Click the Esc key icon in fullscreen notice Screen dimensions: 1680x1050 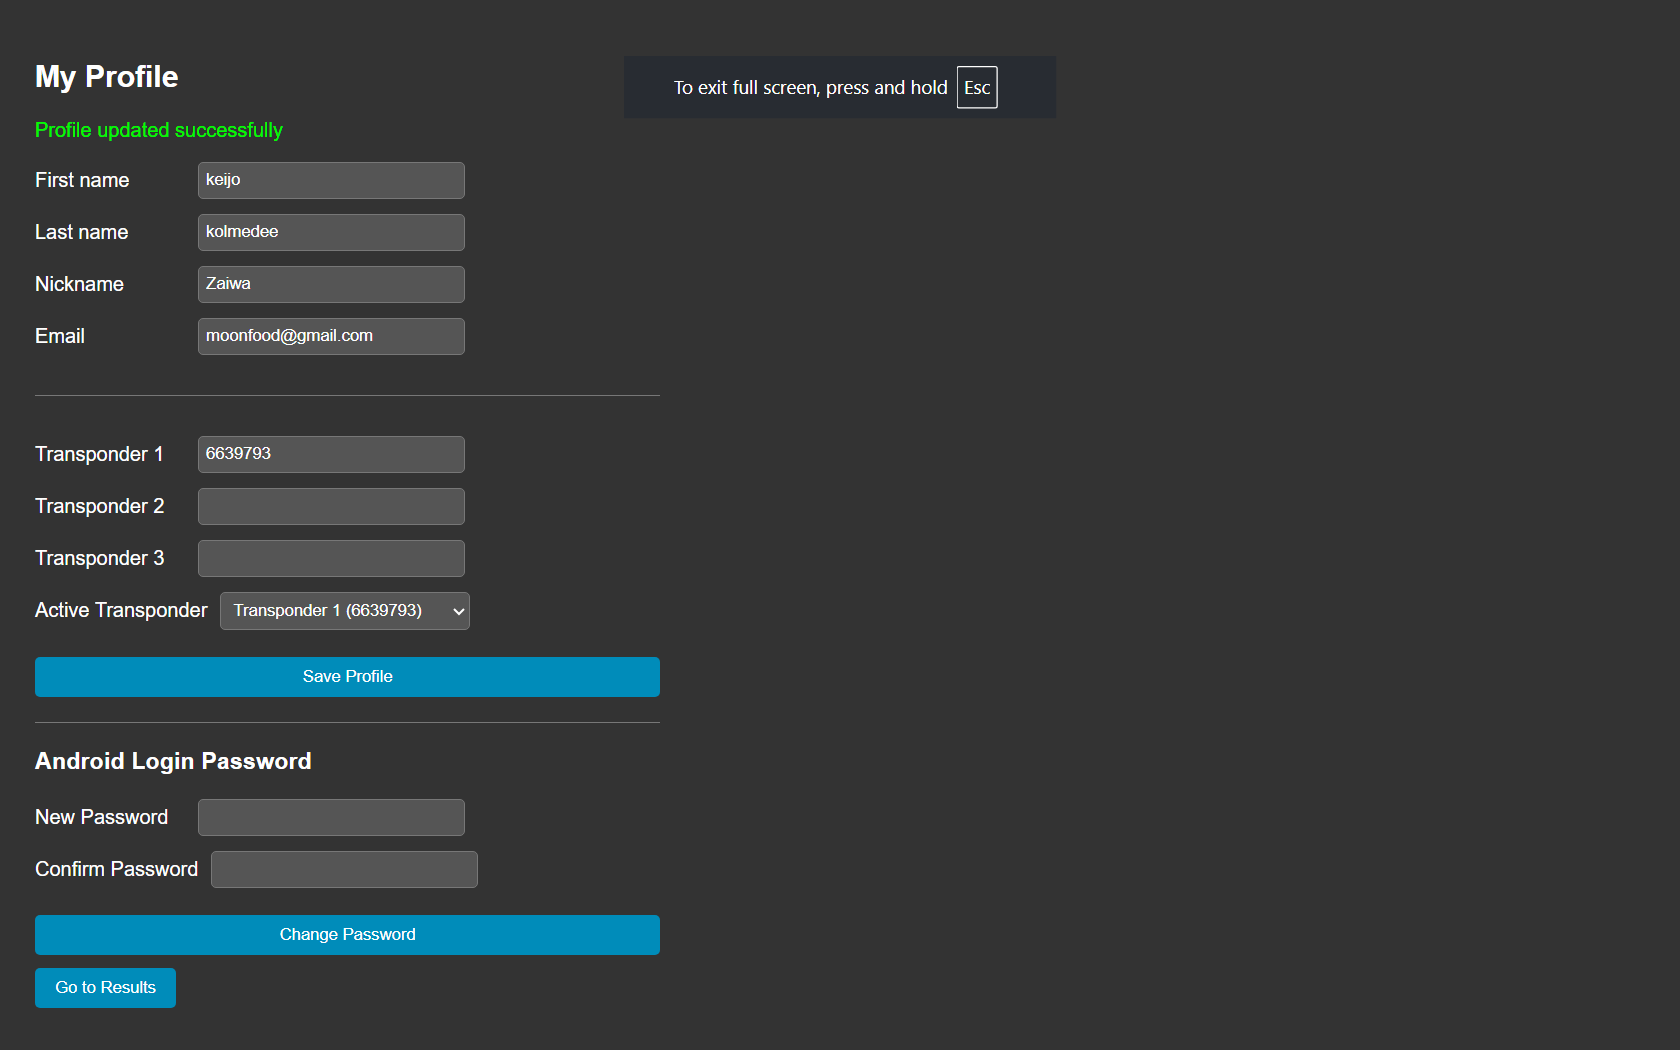[x=977, y=88]
